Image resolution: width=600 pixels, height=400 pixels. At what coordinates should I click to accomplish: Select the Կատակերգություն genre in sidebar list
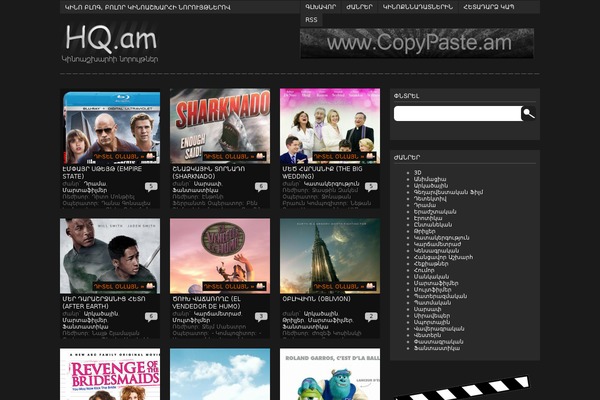pyautogui.click(x=442, y=238)
